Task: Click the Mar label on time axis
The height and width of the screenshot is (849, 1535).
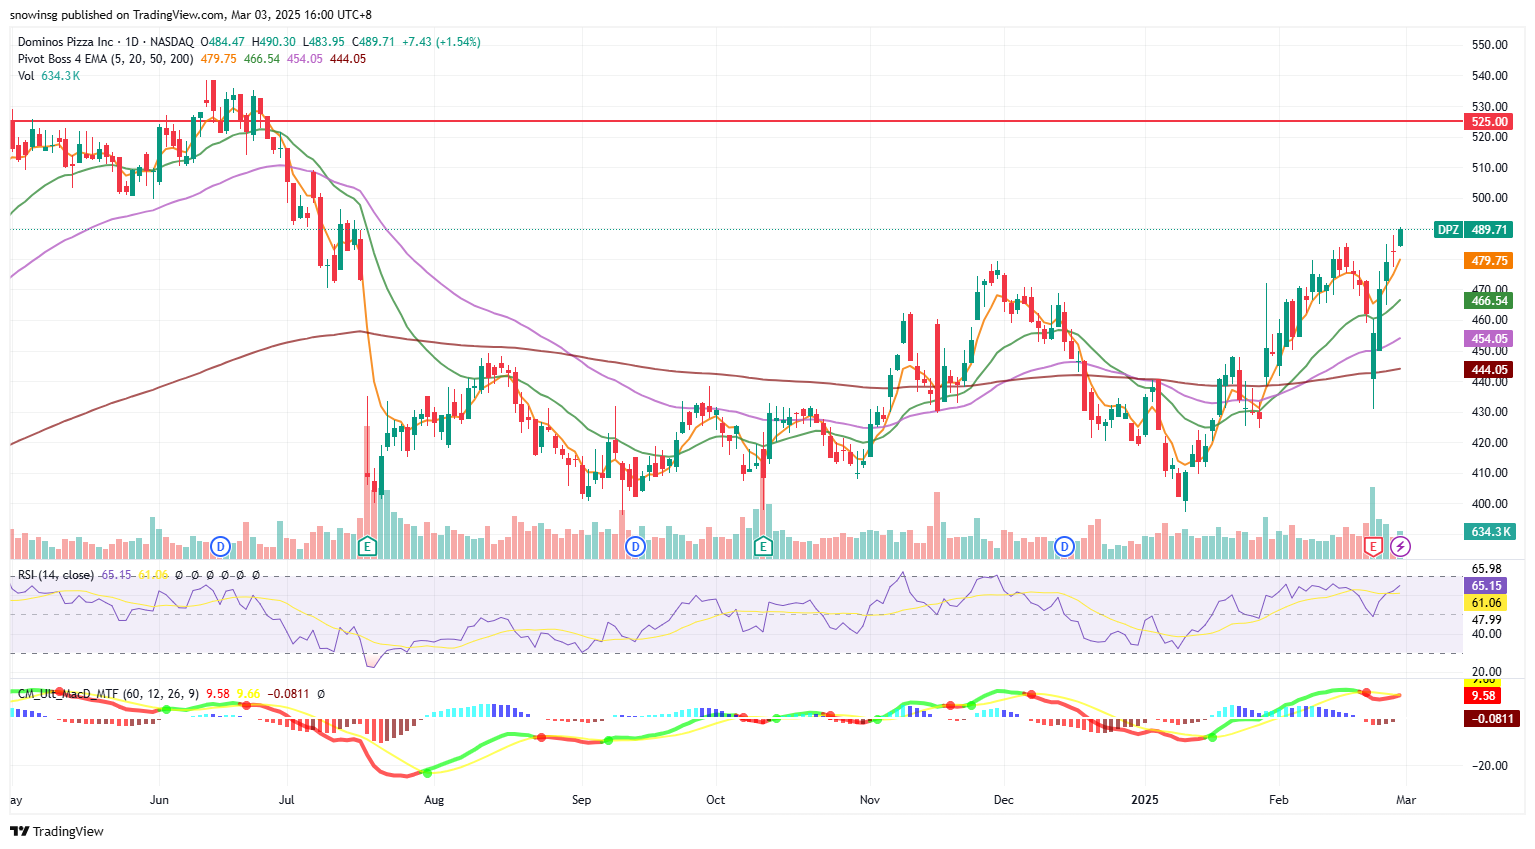Action: 1406,800
